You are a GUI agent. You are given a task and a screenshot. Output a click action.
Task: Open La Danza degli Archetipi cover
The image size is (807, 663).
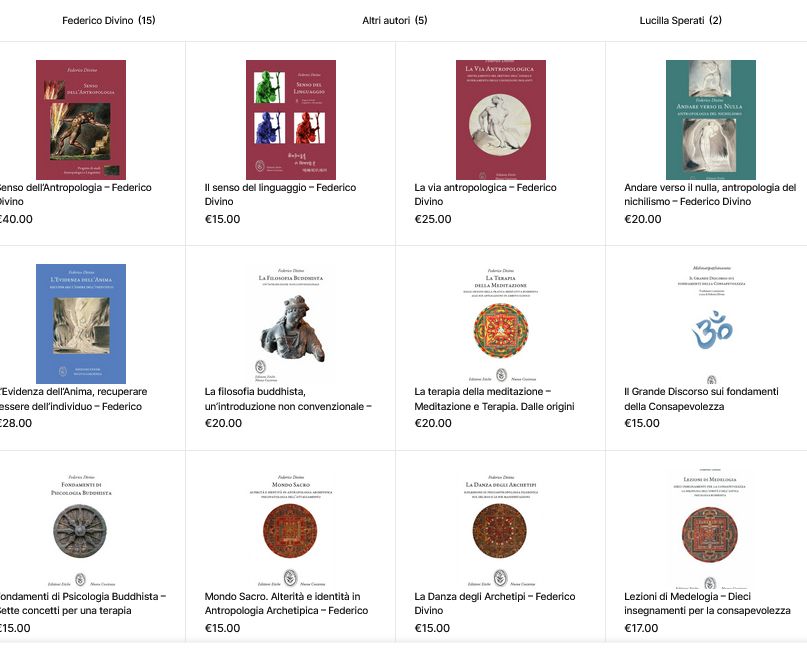pyautogui.click(x=501, y=529)
